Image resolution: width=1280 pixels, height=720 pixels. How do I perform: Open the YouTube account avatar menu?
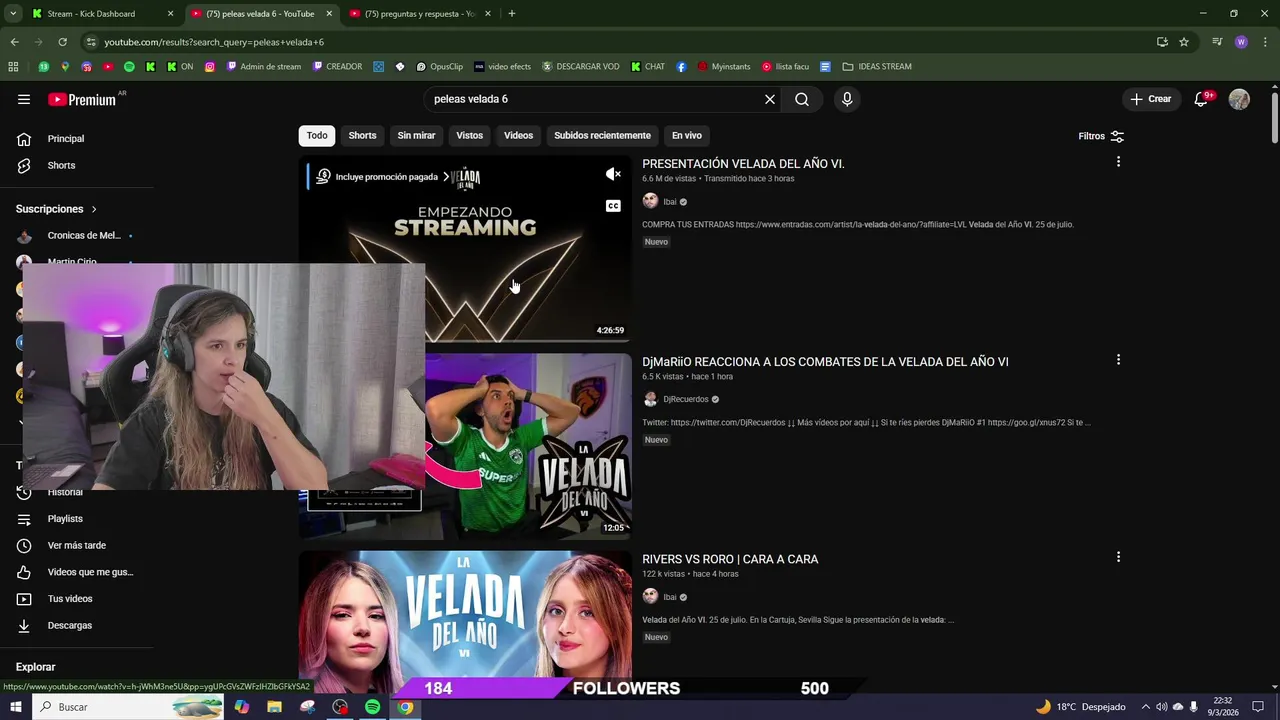[x=1239, y=99]
